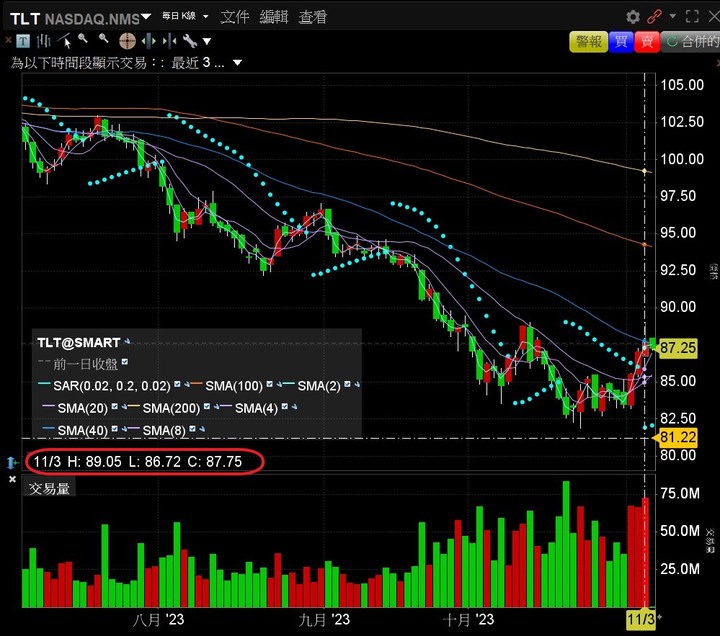The width and height of the screenshot is (720, 636).
Task: Edit SMA(2) settings via wrench icon
Action: (357, 384)
